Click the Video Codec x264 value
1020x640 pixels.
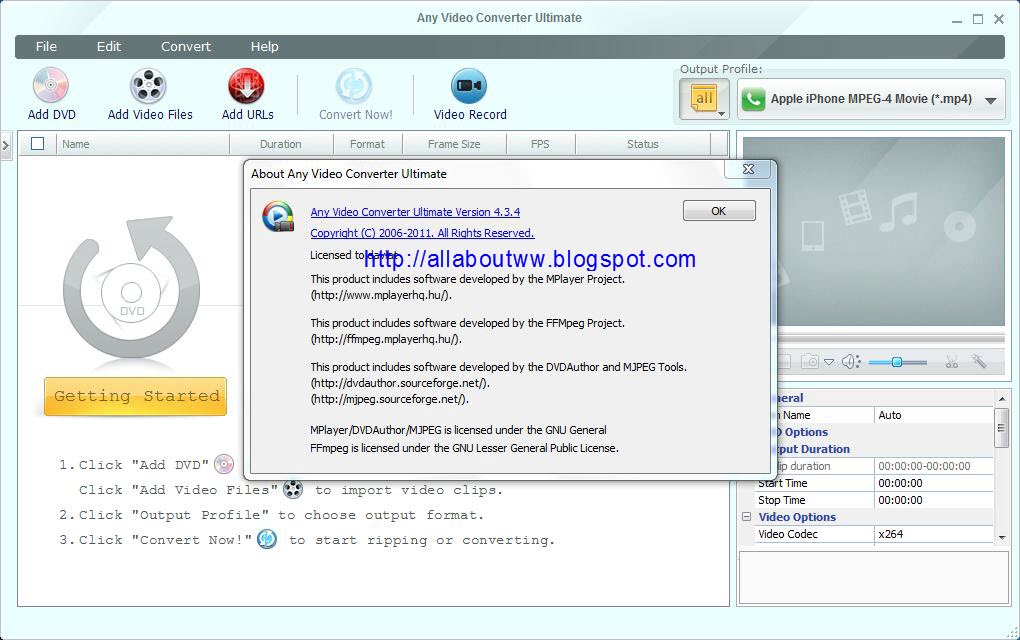tap(933, 534)
